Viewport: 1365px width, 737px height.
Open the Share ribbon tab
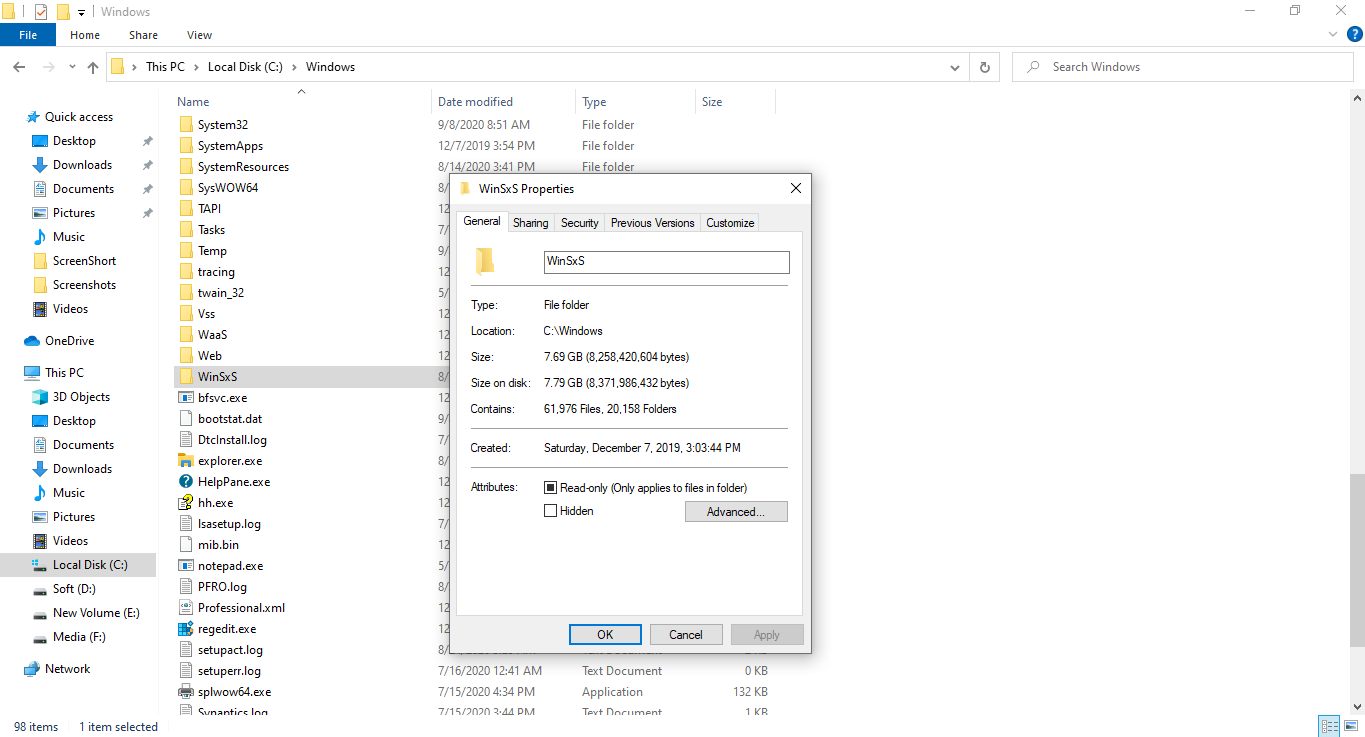coord(143,35)
